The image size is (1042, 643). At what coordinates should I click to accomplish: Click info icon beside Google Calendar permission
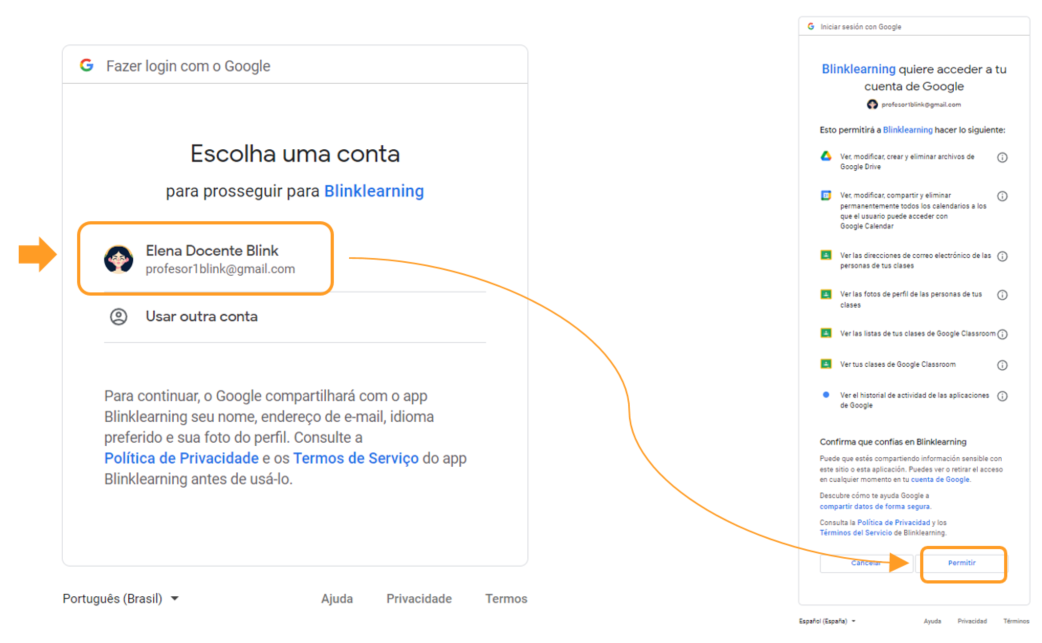(x=1002, y=196)
